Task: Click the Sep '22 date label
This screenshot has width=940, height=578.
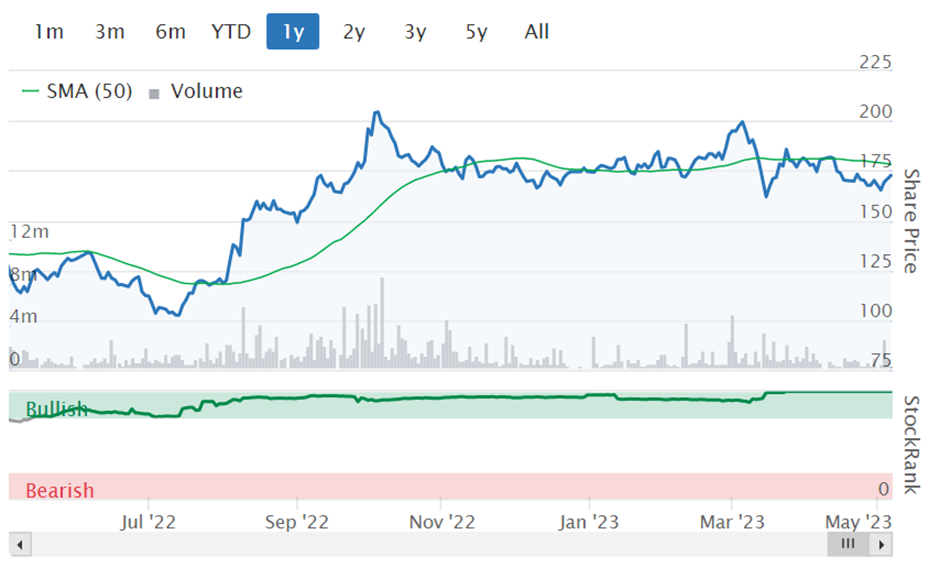Action: pyautogui.click(x=297, y=522)
